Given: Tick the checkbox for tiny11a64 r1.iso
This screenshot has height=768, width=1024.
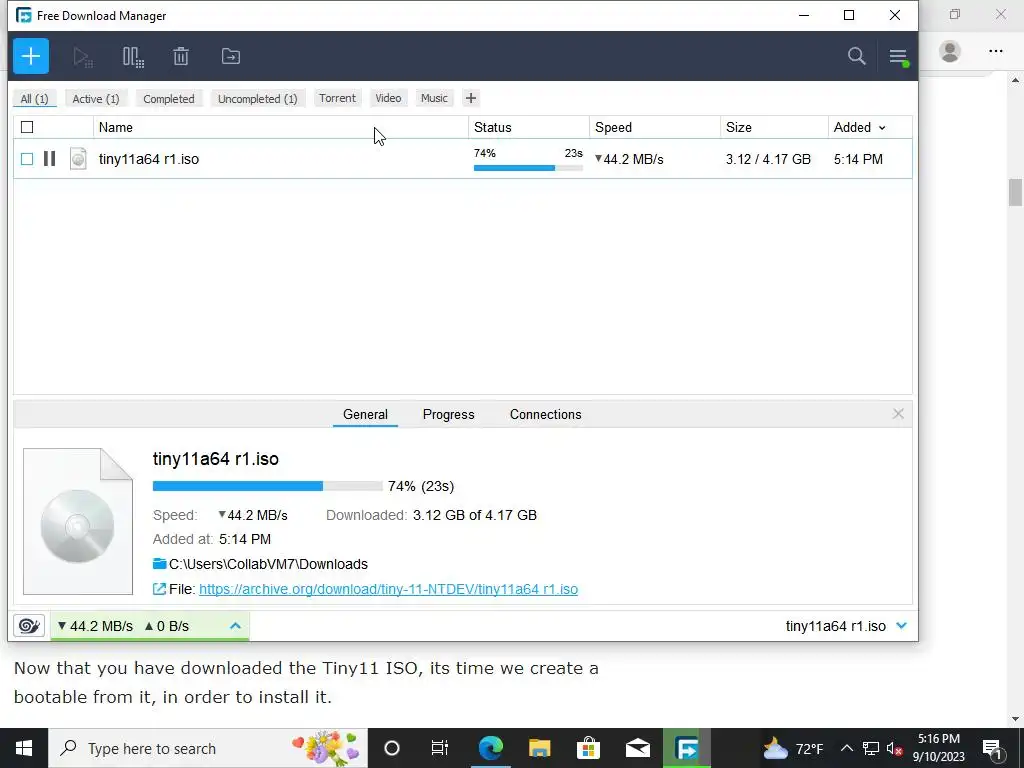Looking at the screenshot, I should [x=27, y=159].
